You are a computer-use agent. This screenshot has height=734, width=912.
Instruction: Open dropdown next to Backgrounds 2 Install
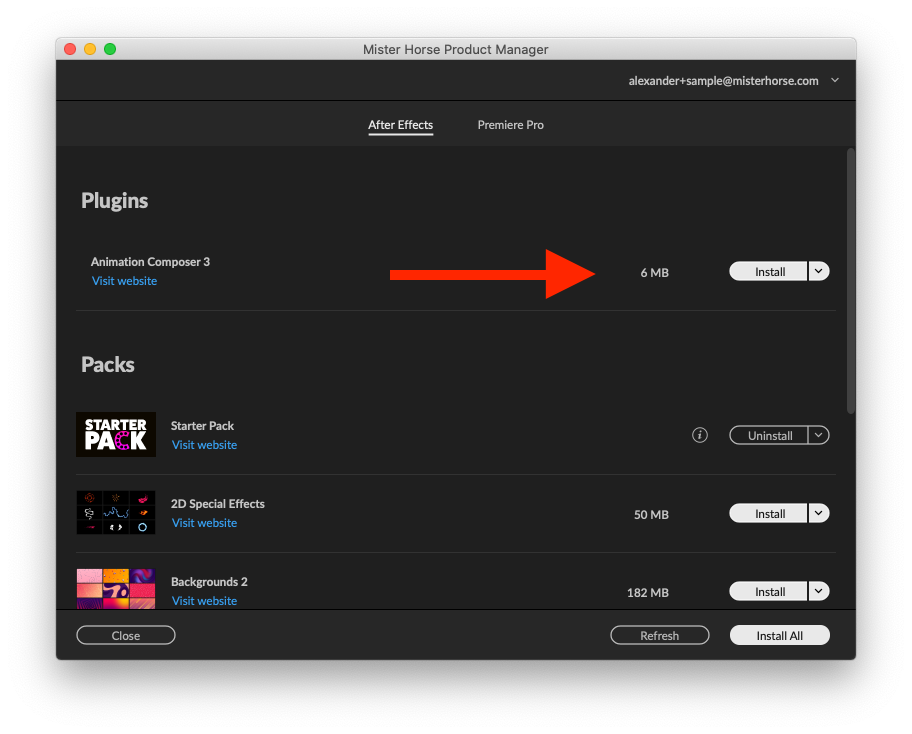pos(818,591)
